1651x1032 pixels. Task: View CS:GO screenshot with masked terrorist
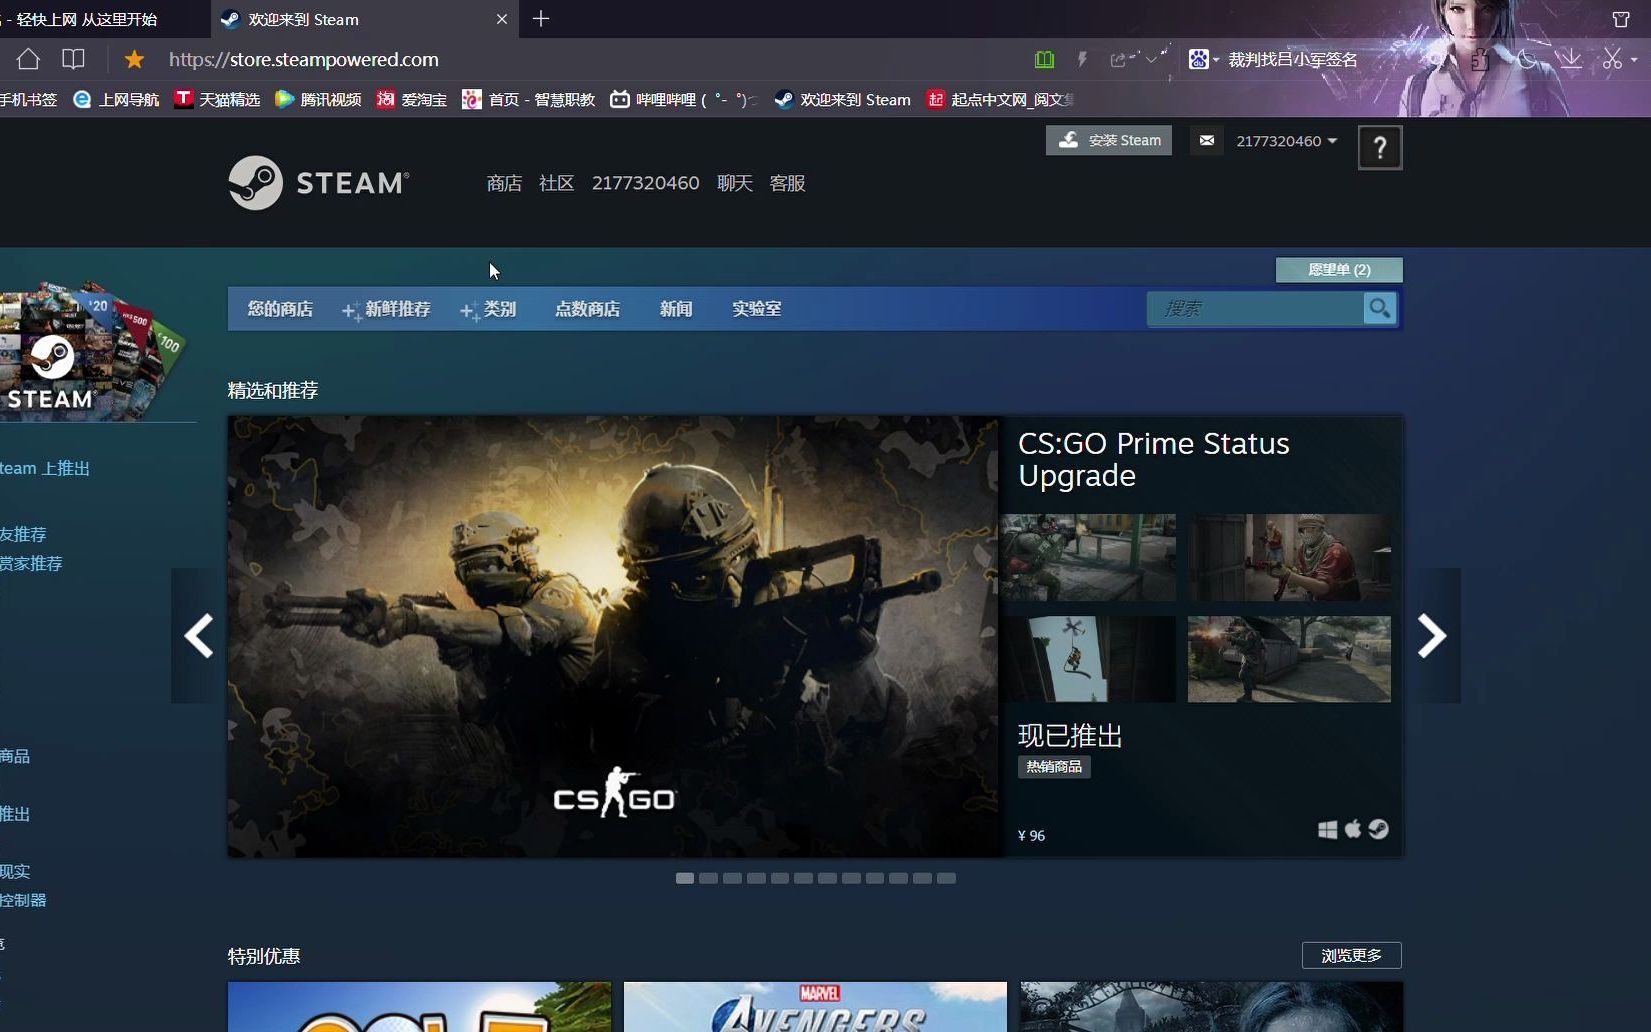point(1289,558)
